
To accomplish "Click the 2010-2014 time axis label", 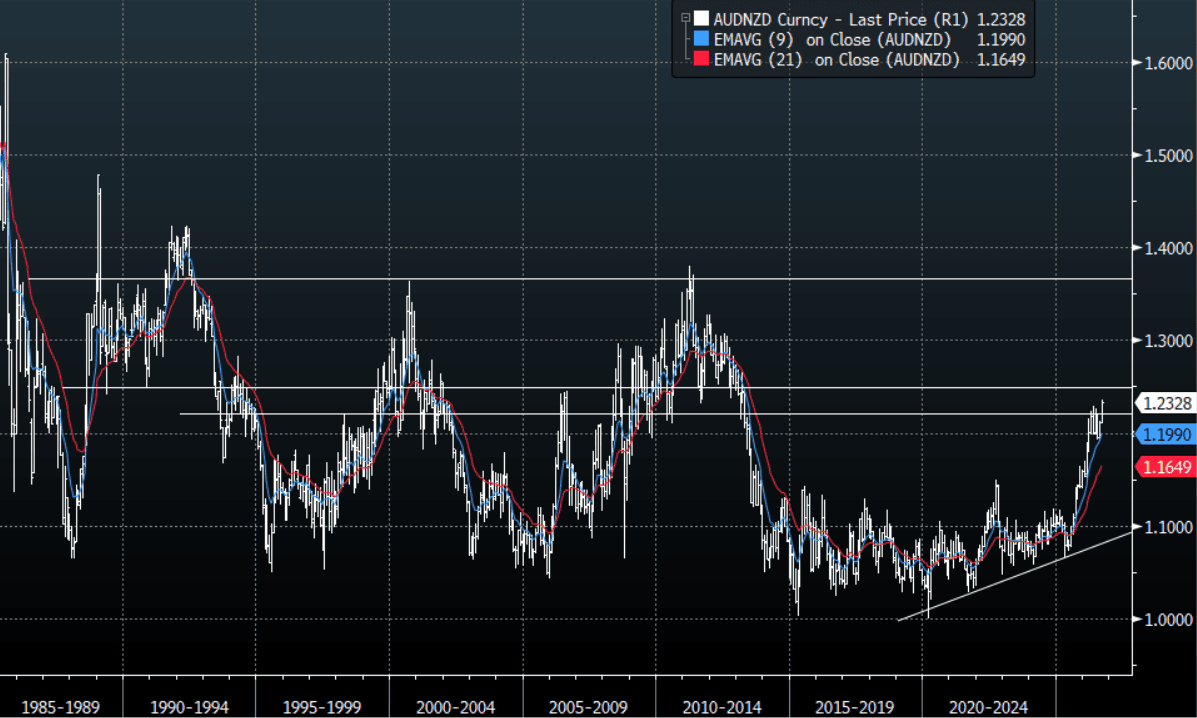I will coord(722,707).
